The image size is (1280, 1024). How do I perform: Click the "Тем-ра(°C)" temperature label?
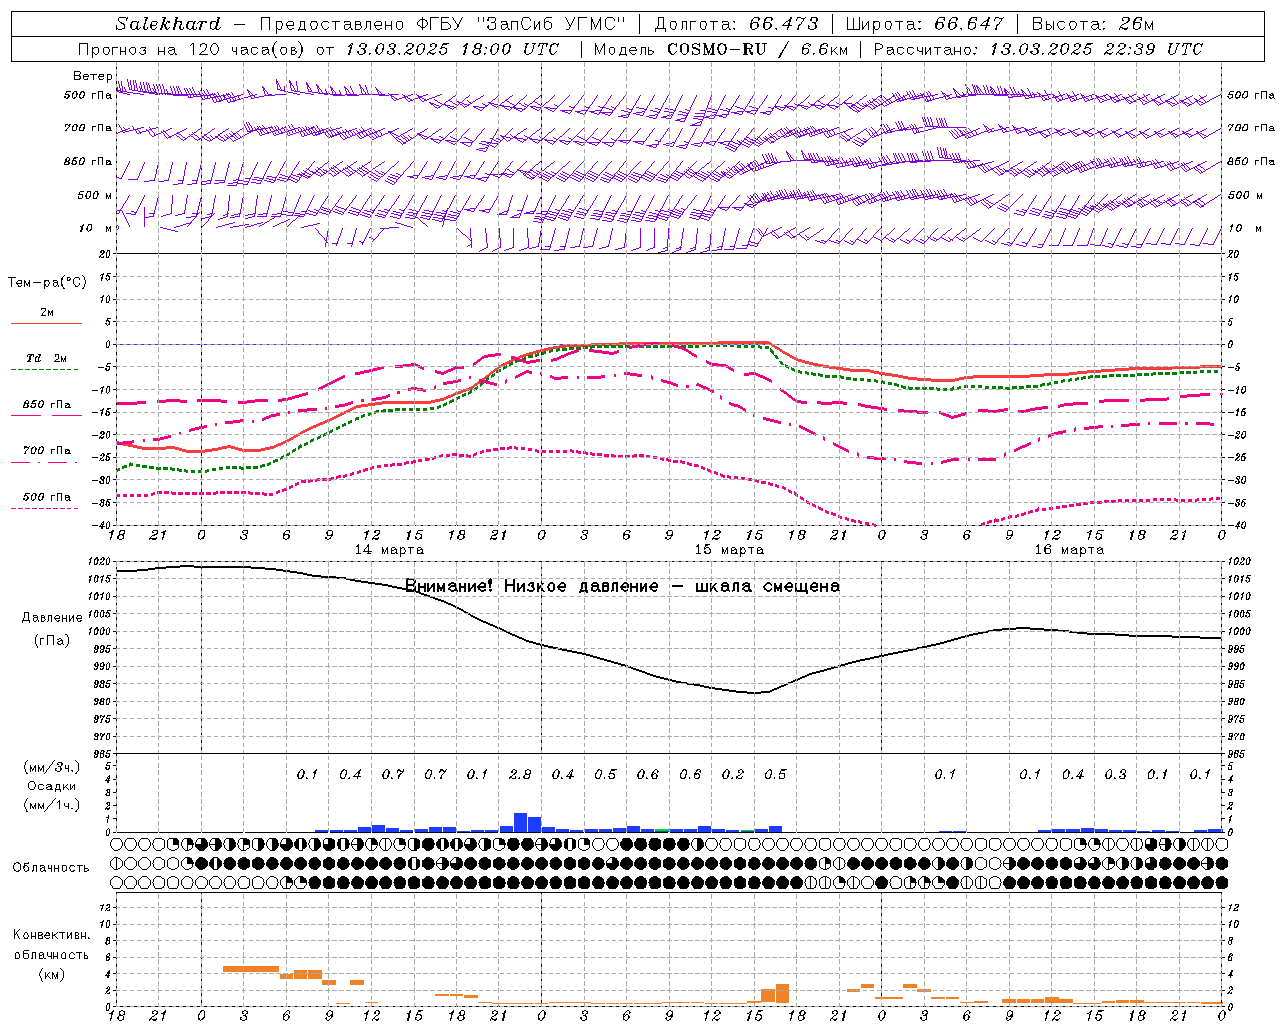(47, 283)
